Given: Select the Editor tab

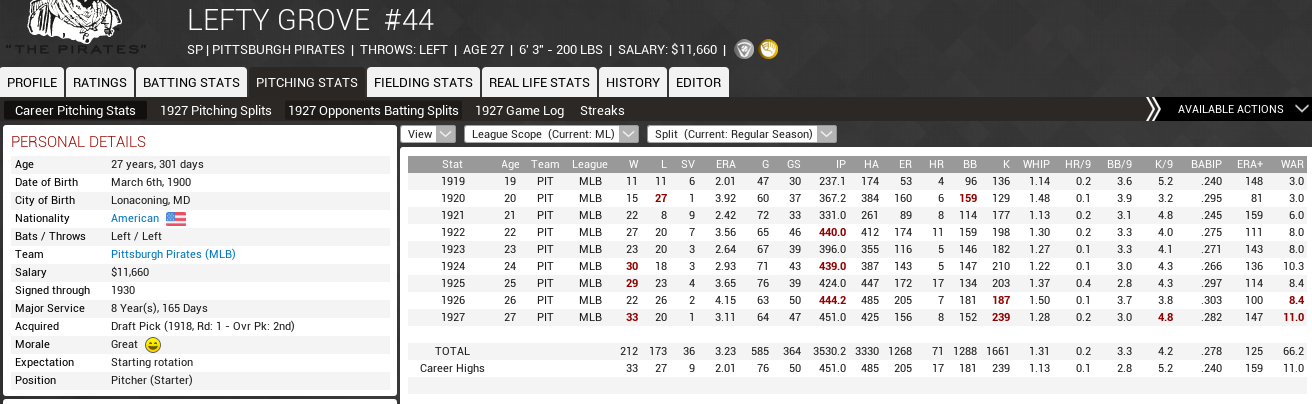Looking at the screenshot, I should point(698,82).
